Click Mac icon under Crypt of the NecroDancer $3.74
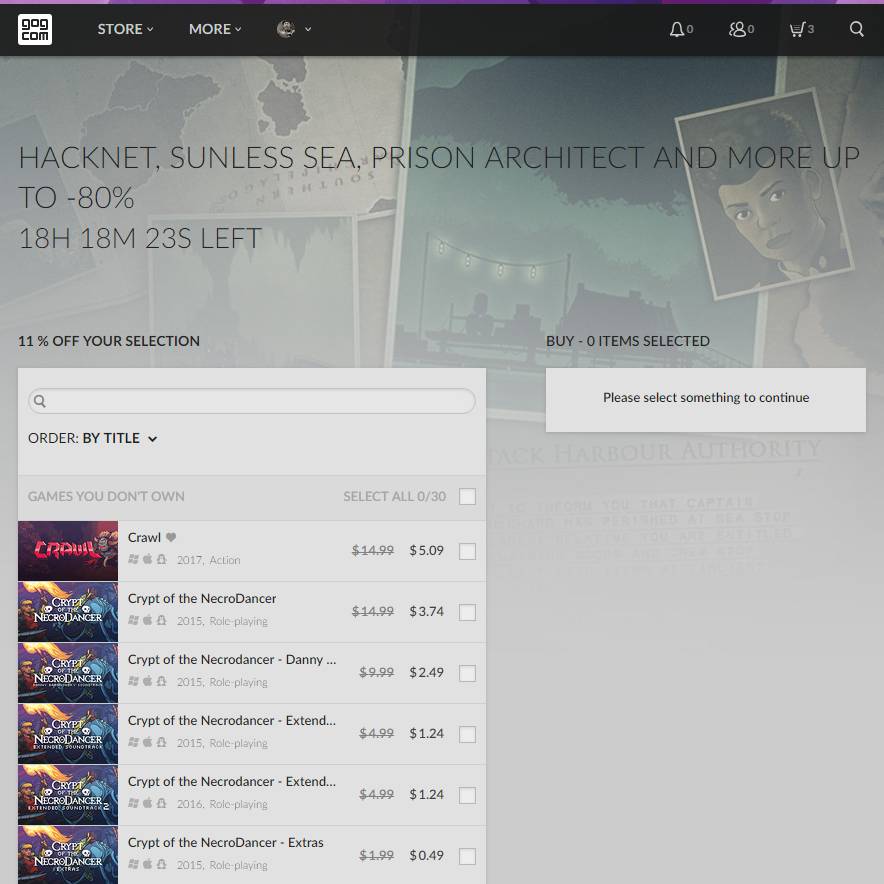The image size is (884, 884). coord(147,620)
